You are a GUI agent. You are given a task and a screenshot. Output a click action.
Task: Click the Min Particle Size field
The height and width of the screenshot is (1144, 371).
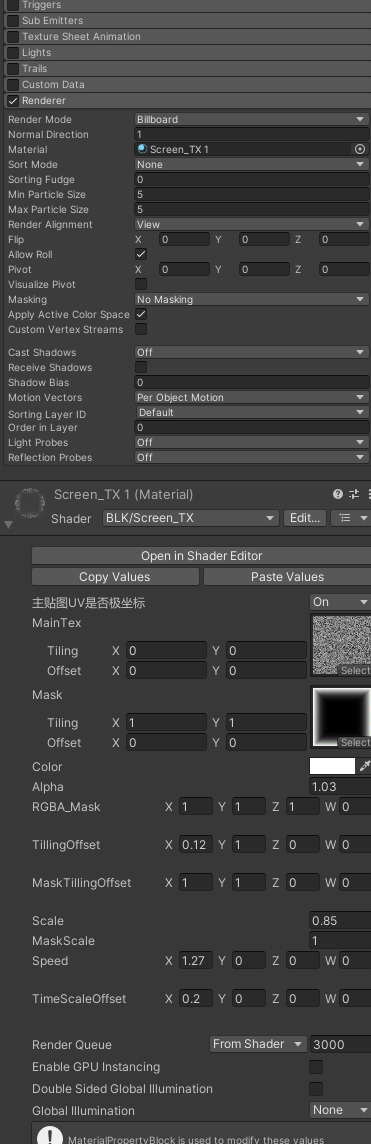[251, 194]
